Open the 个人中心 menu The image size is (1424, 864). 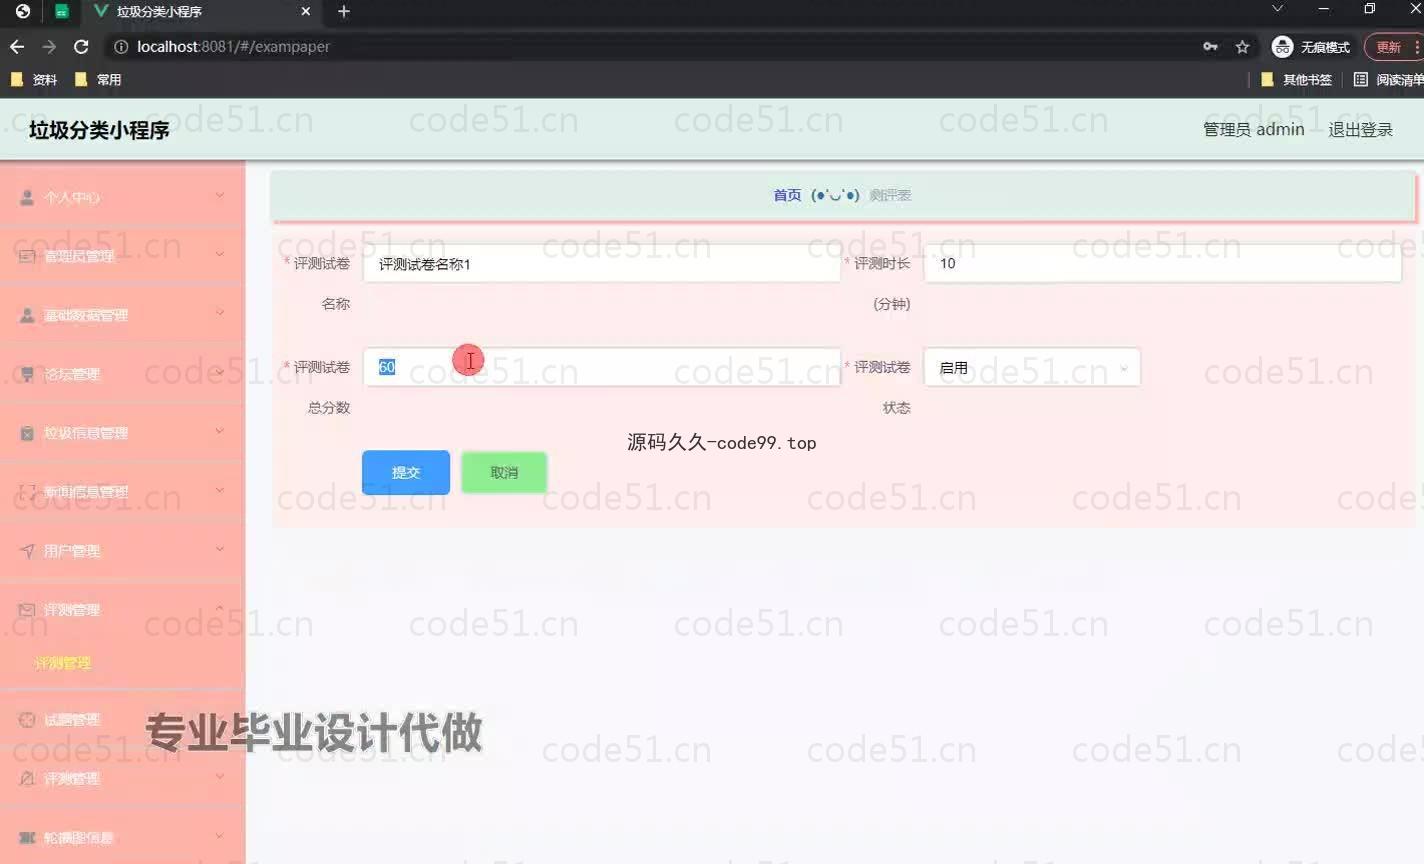click(122, 198)
